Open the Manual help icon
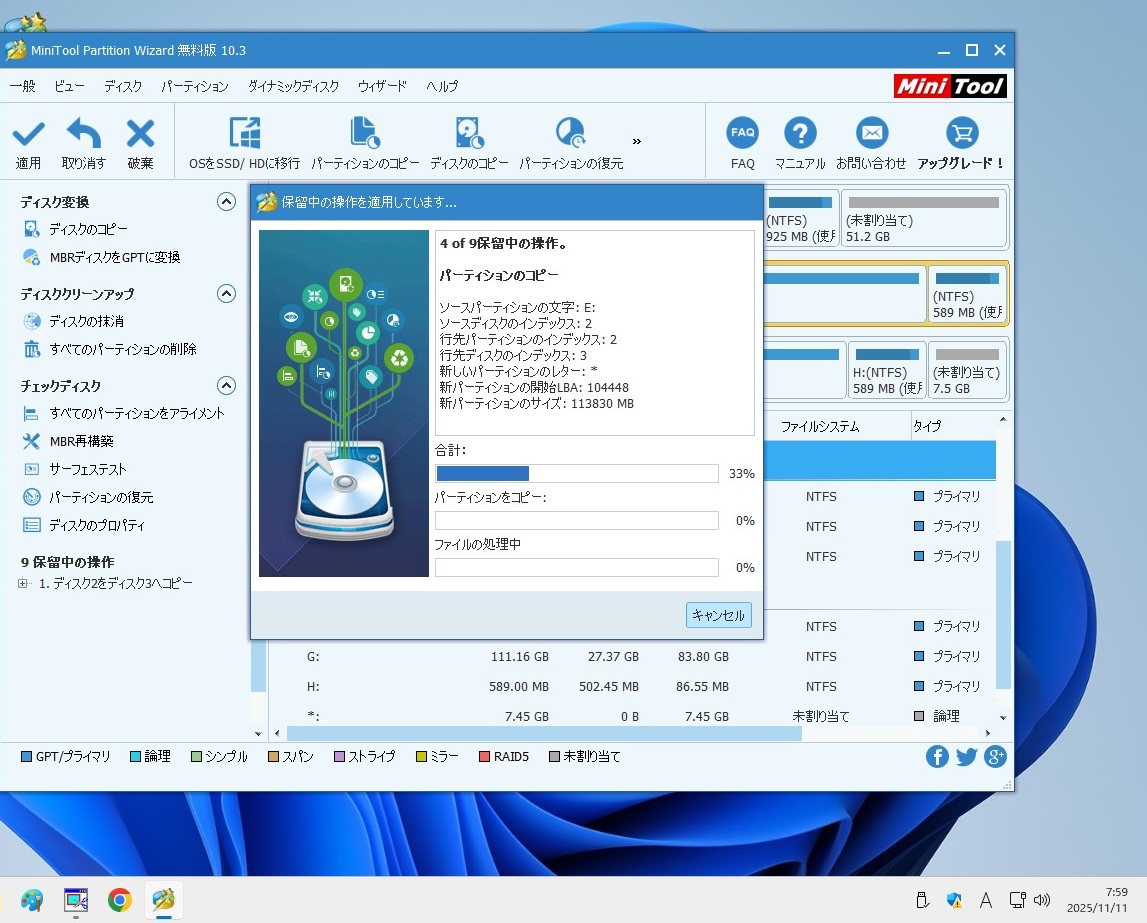1147x923 pixels. [x=800, y=133]
